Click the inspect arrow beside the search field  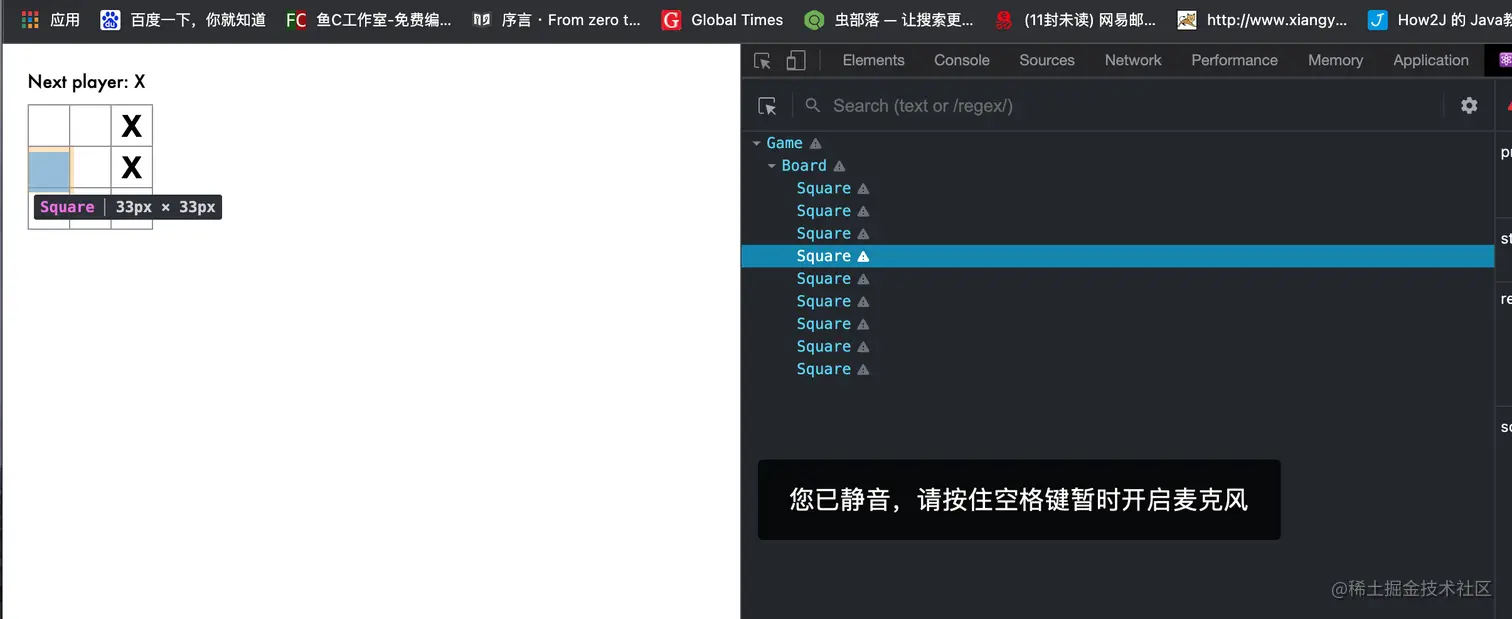tap(767, 105)
